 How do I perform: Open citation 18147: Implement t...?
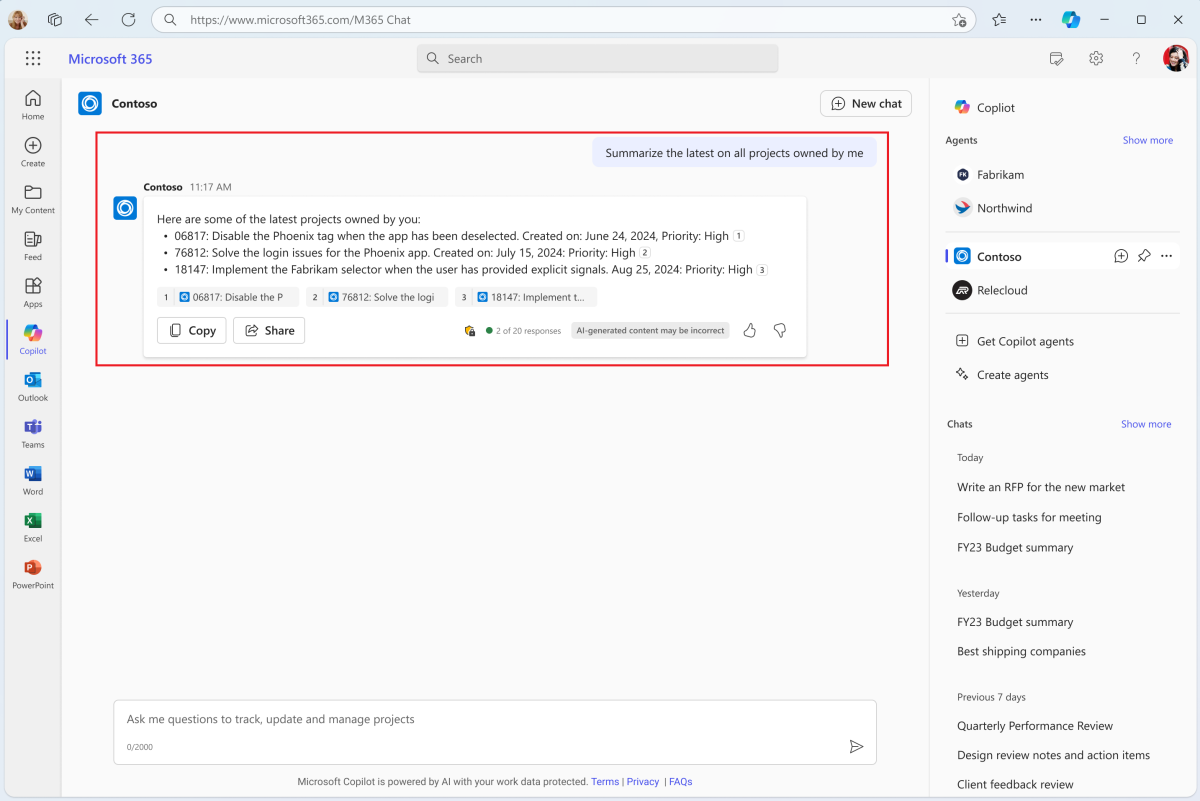[526, 297]
